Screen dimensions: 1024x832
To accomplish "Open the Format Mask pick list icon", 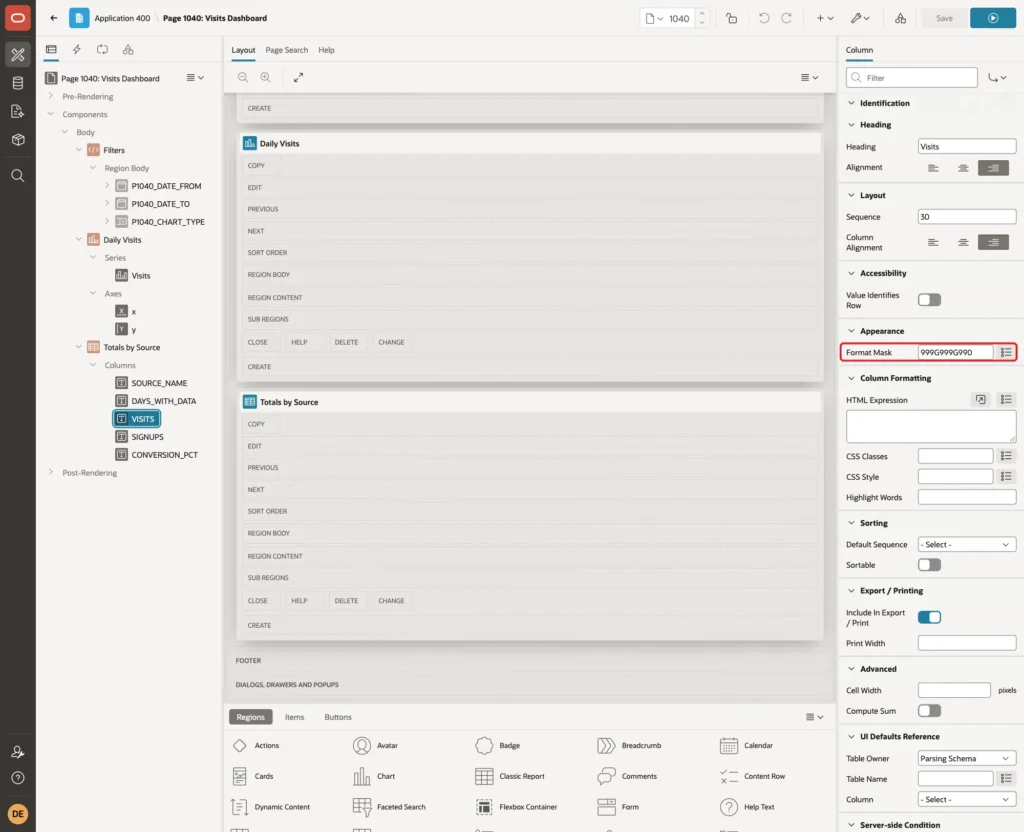I will [x=1006, y=353].
